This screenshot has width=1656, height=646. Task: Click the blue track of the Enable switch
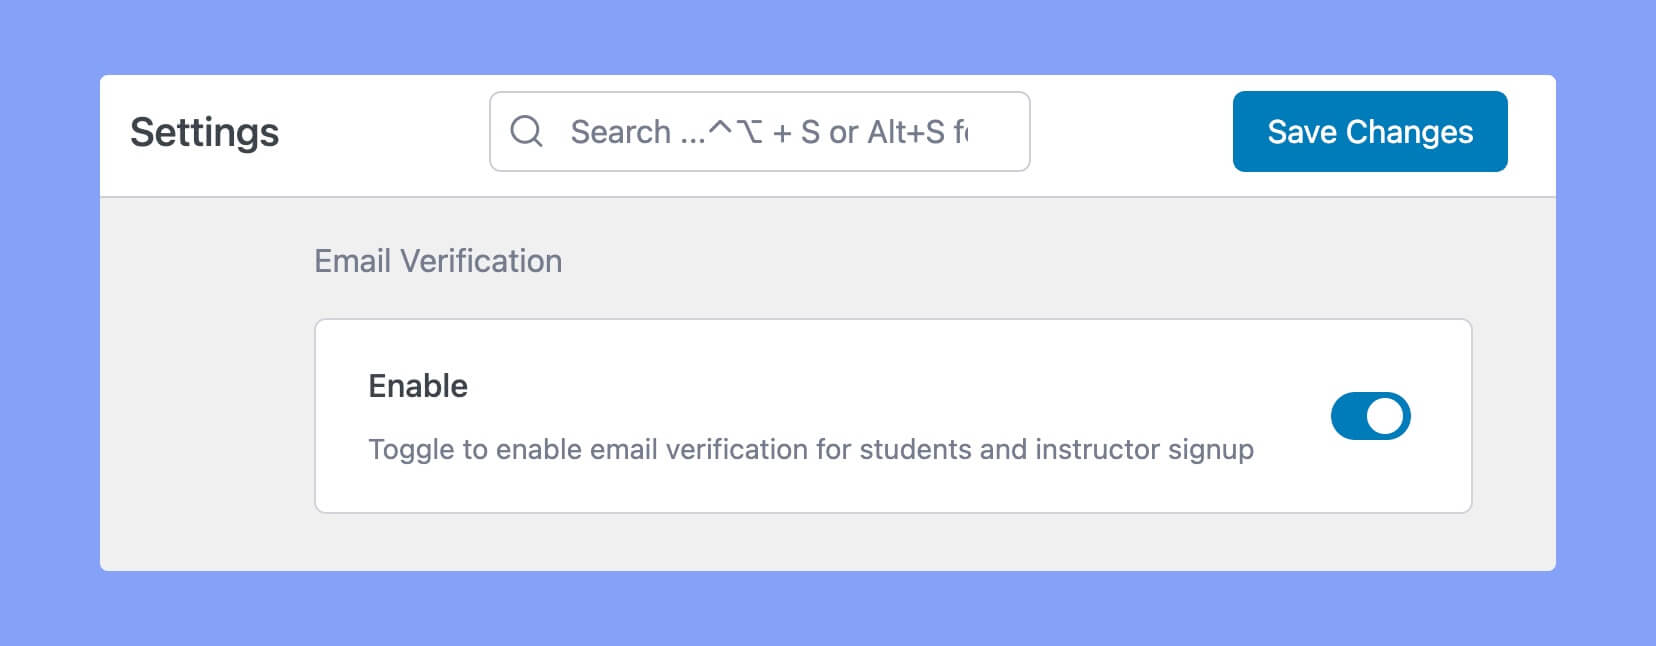tap(1348, 416)
